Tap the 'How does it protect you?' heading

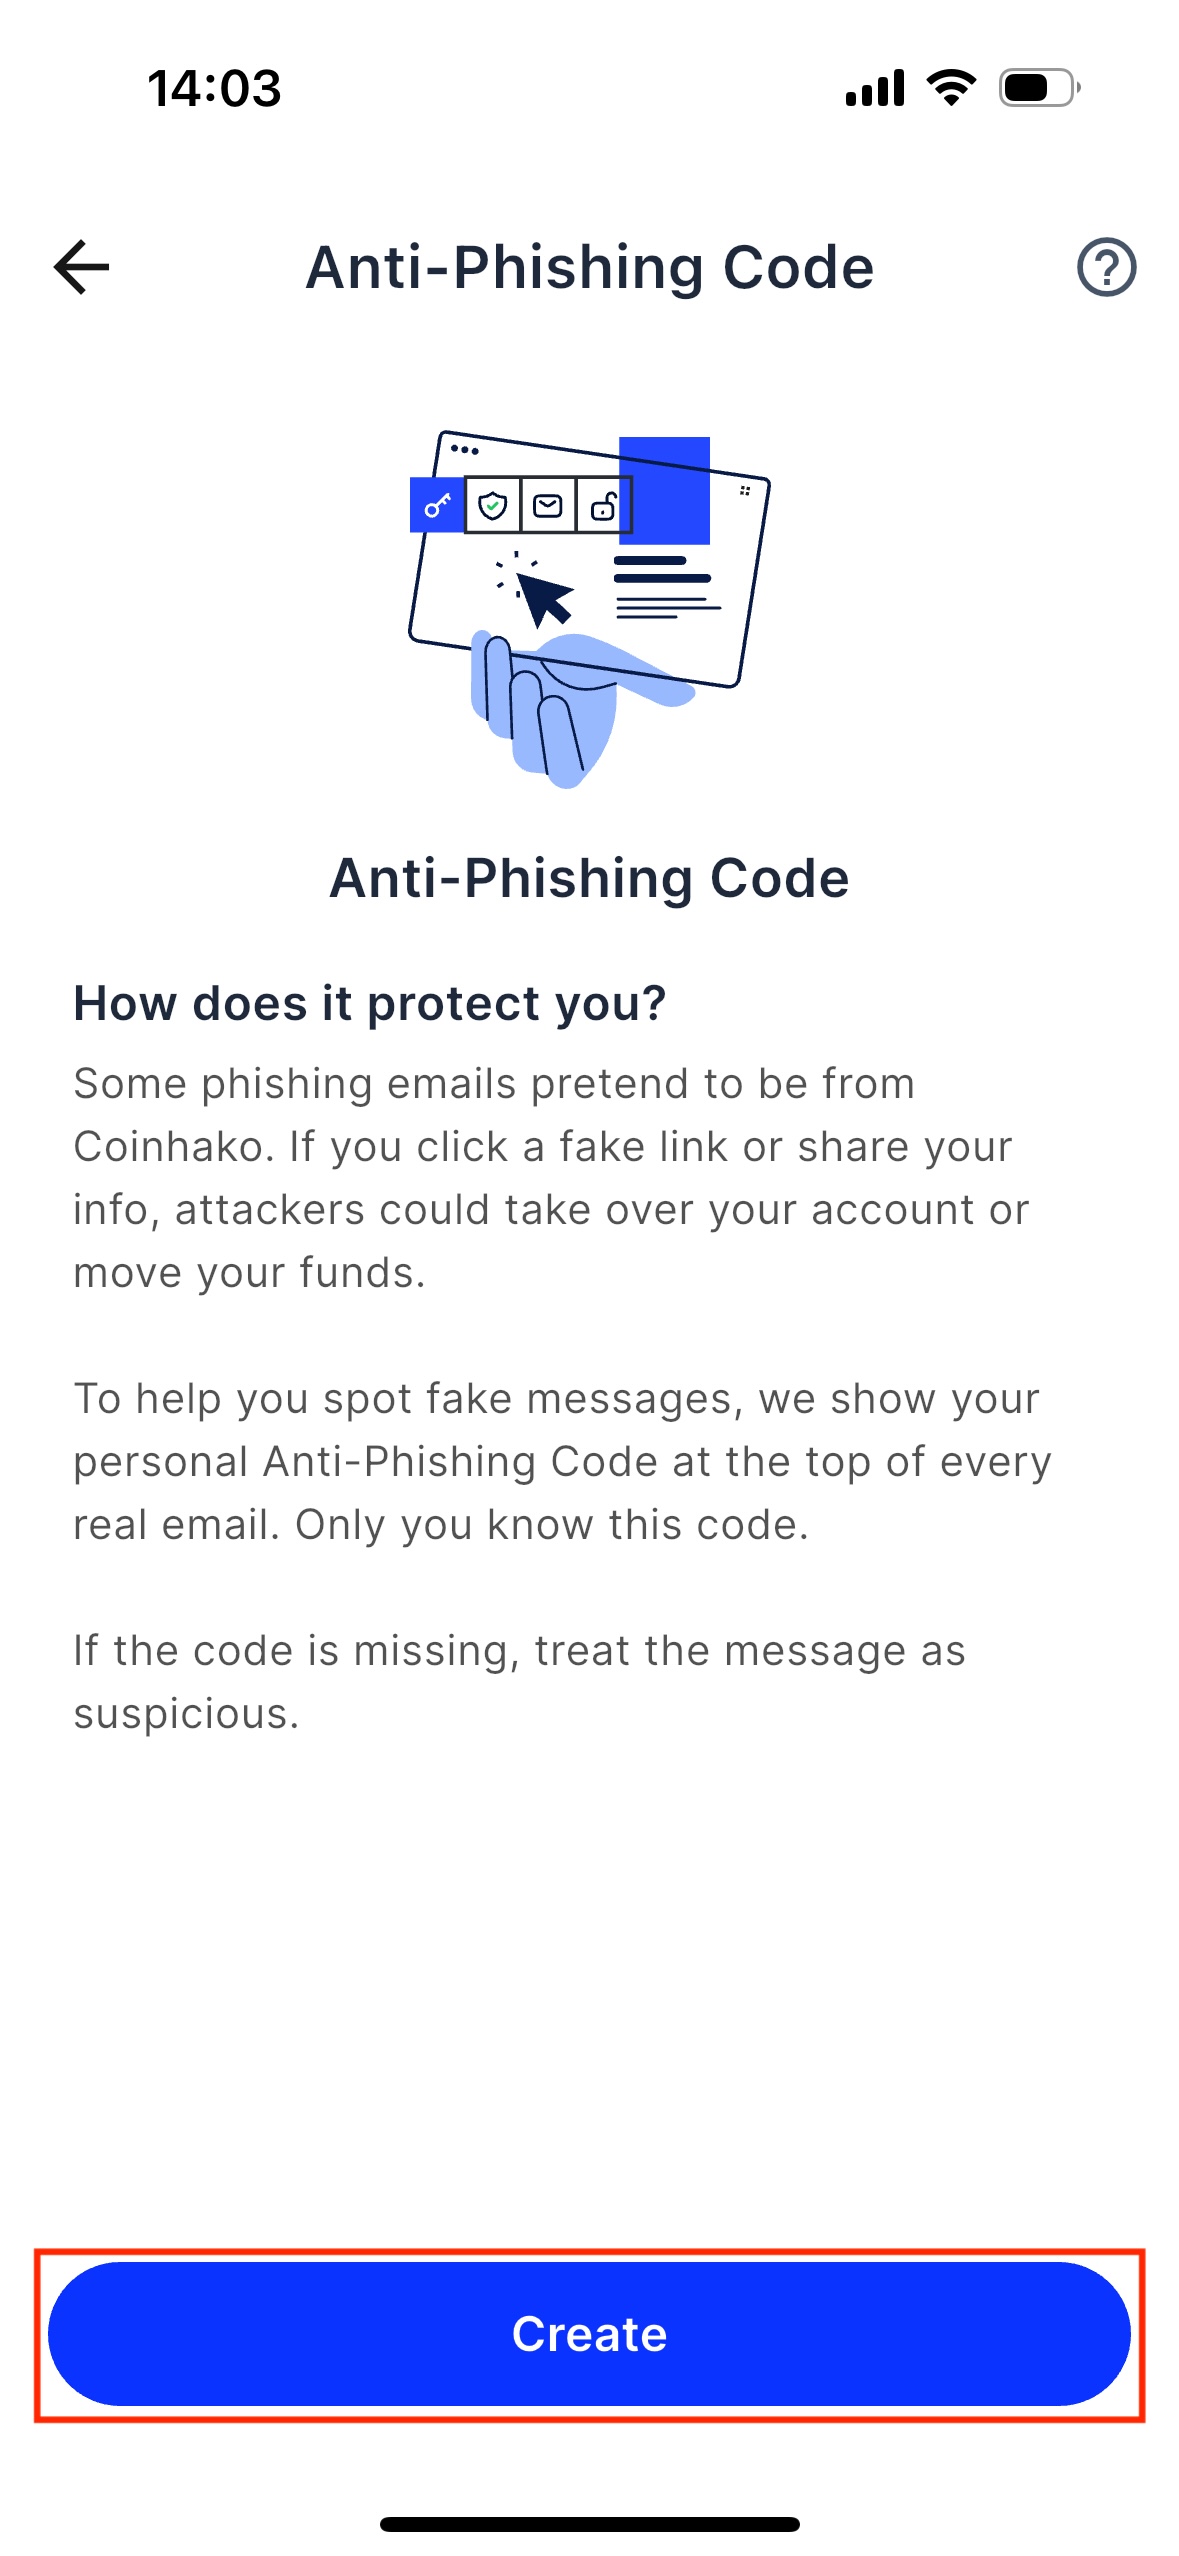coord(370,1003)
